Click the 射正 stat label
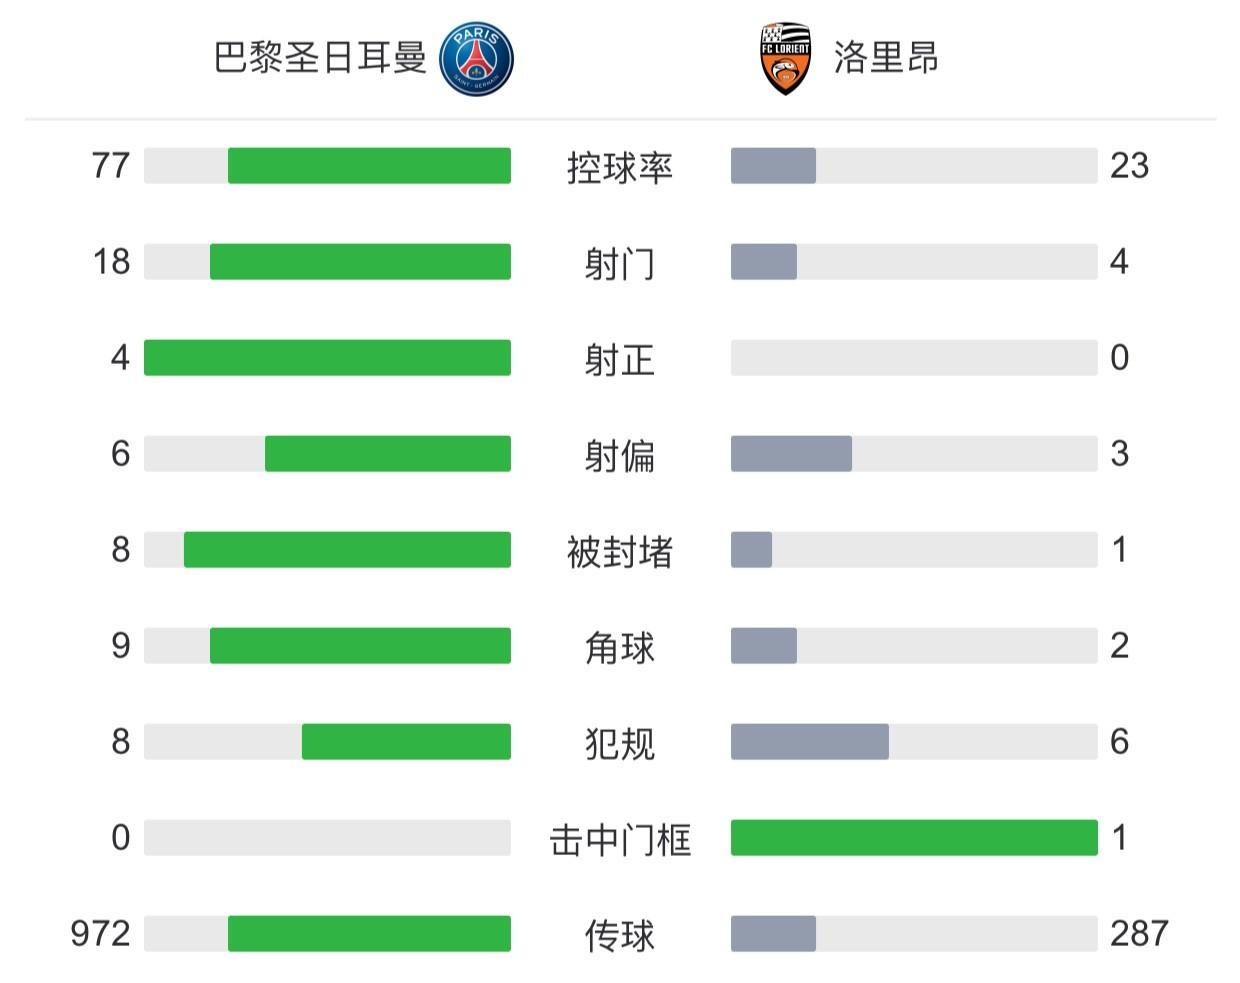The height and width of the screenshot is (983, 1240). pos(620,359)
